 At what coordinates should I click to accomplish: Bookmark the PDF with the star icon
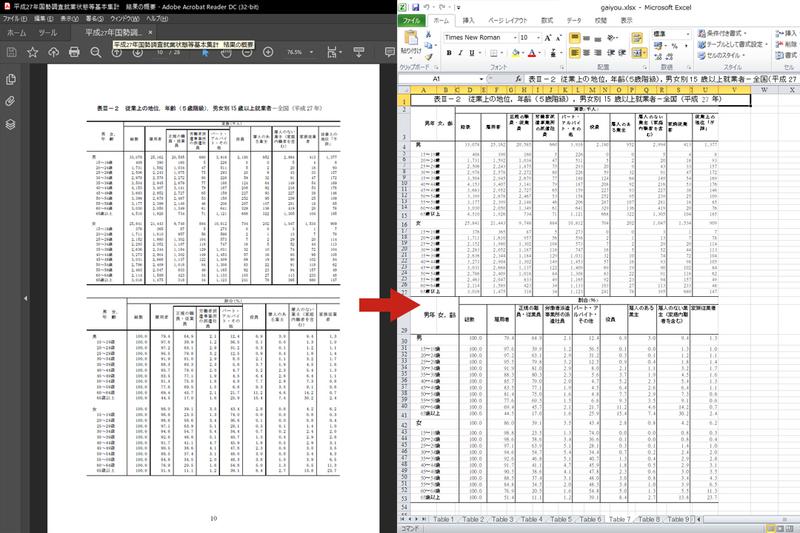coord(33,52)
